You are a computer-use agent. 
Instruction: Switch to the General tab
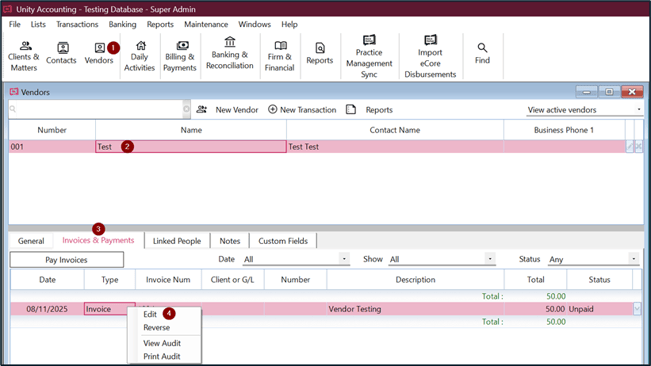(x=31, y=241)
